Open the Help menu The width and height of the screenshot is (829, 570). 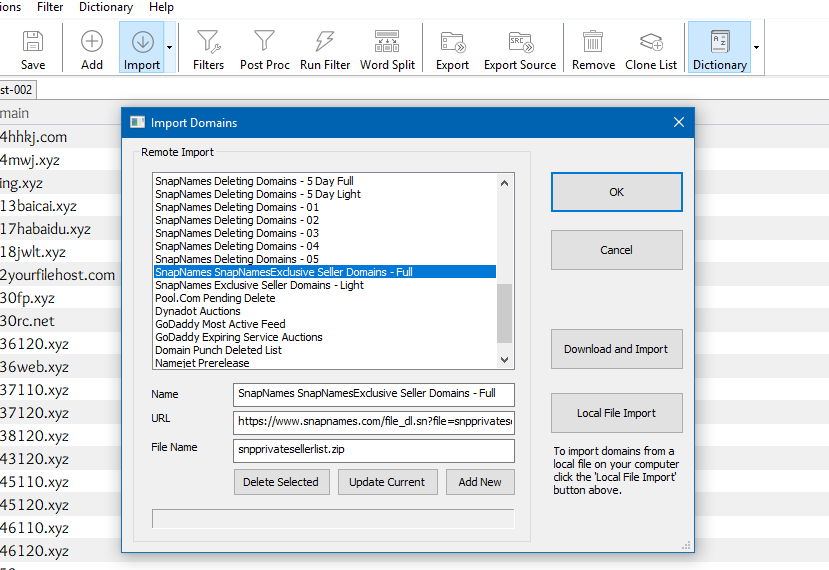click(161, 7)
